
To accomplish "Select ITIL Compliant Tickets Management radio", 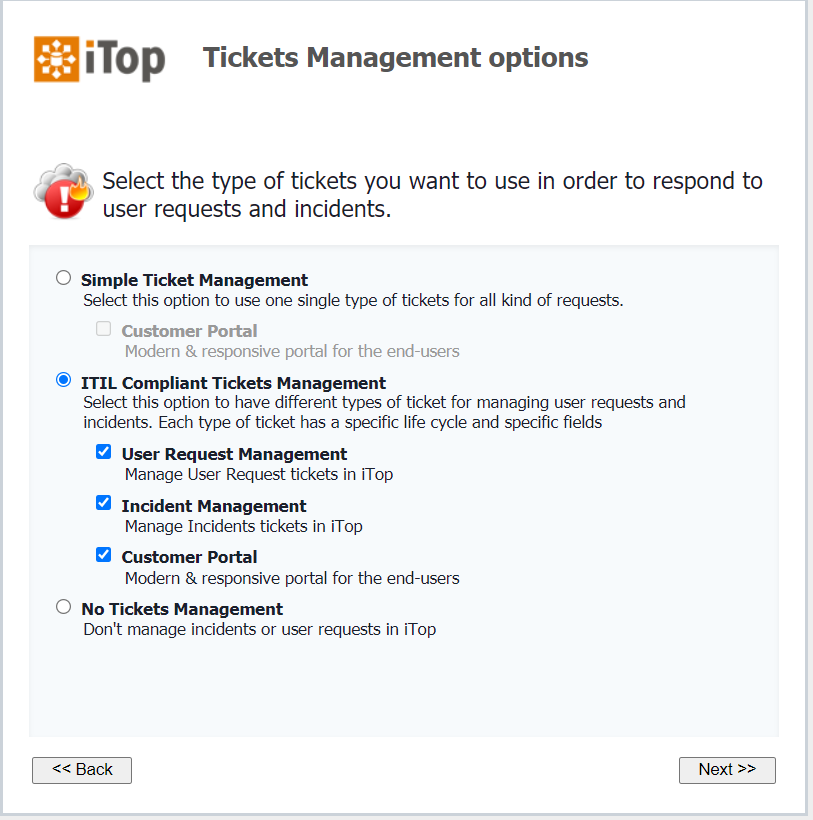I will (x=64, y=380).
